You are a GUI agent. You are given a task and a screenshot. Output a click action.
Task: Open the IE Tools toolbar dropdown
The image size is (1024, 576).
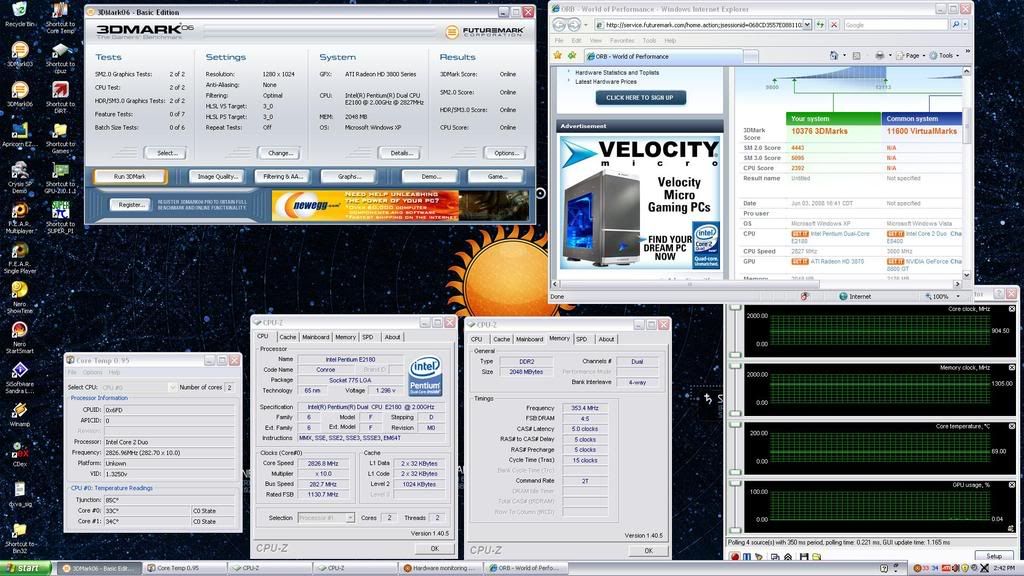[958, 56]
